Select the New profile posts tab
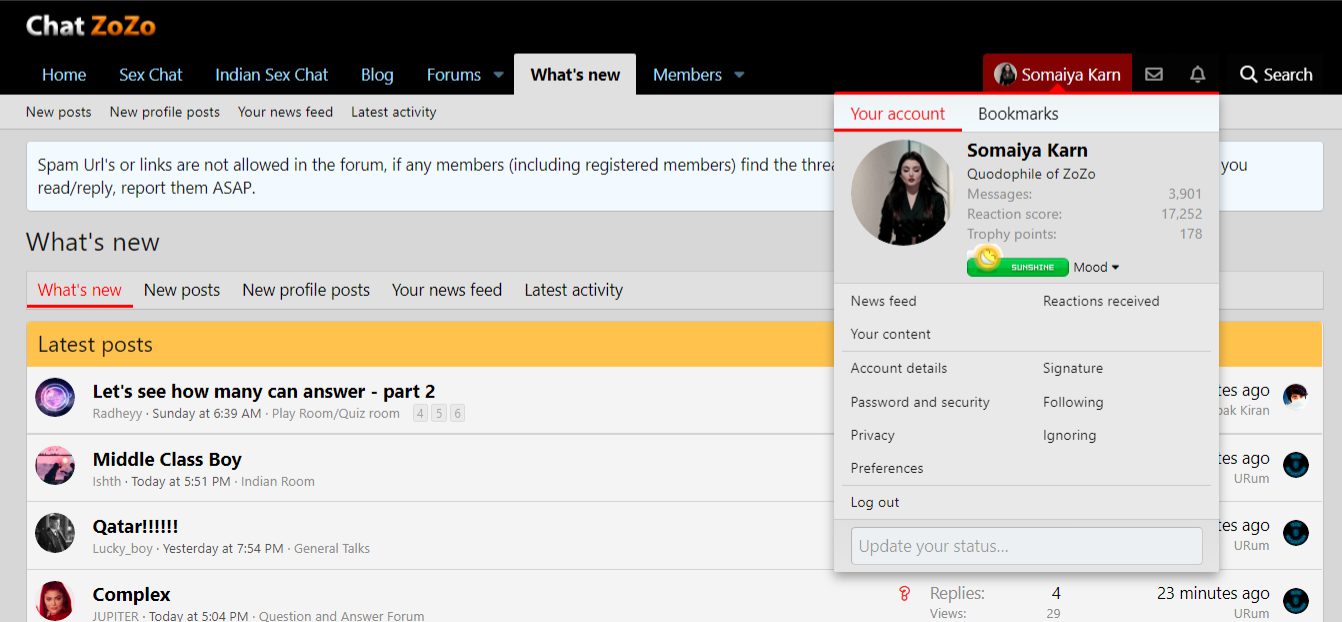The height and width of the screenshot is (622, 1342). point(306,290)
